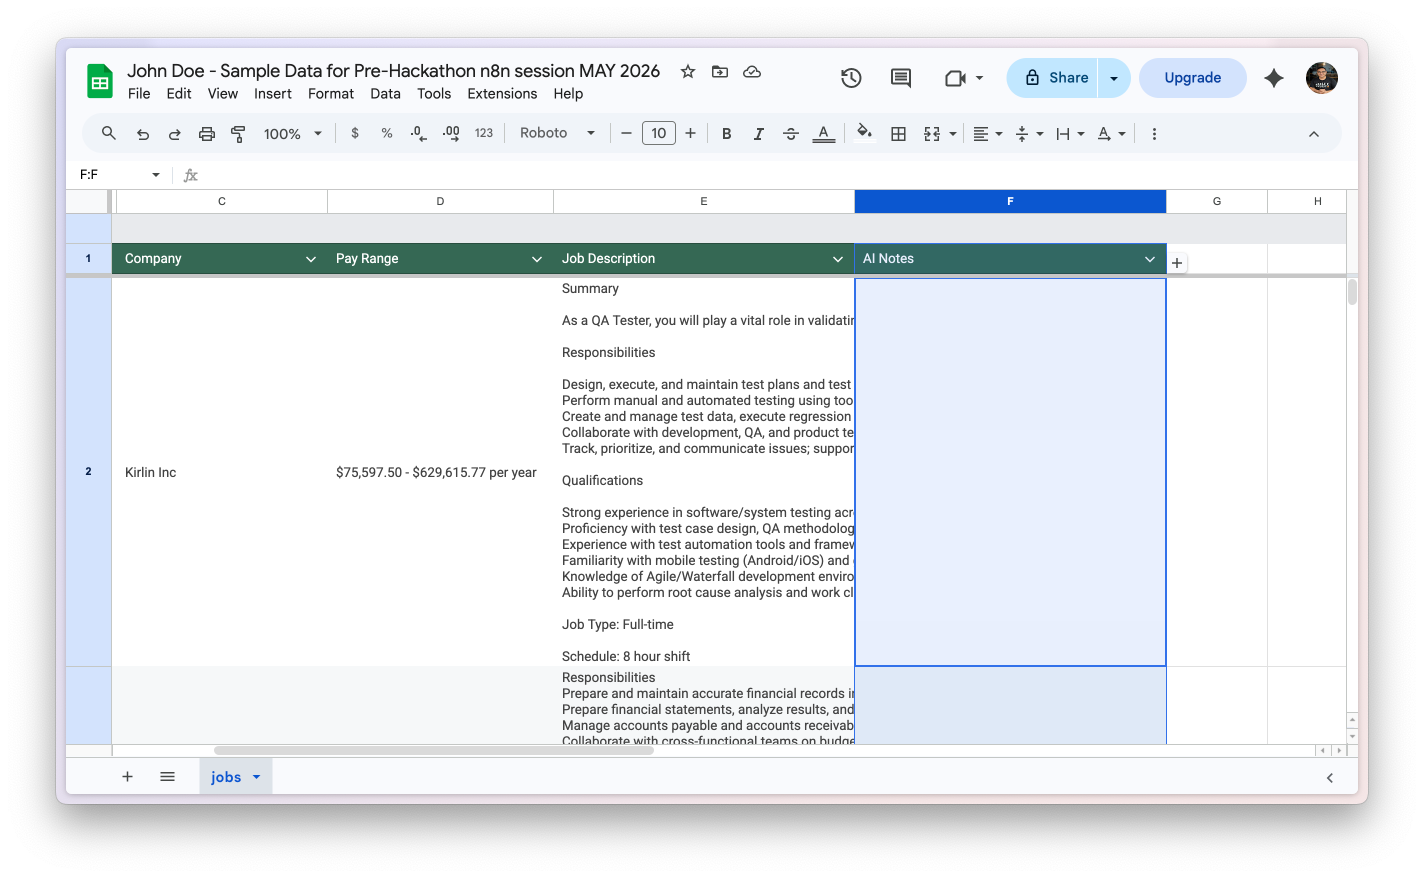This screenshot has width=1424, height=878.
Task: Select the jobs sheet tab
Action: 235,777
